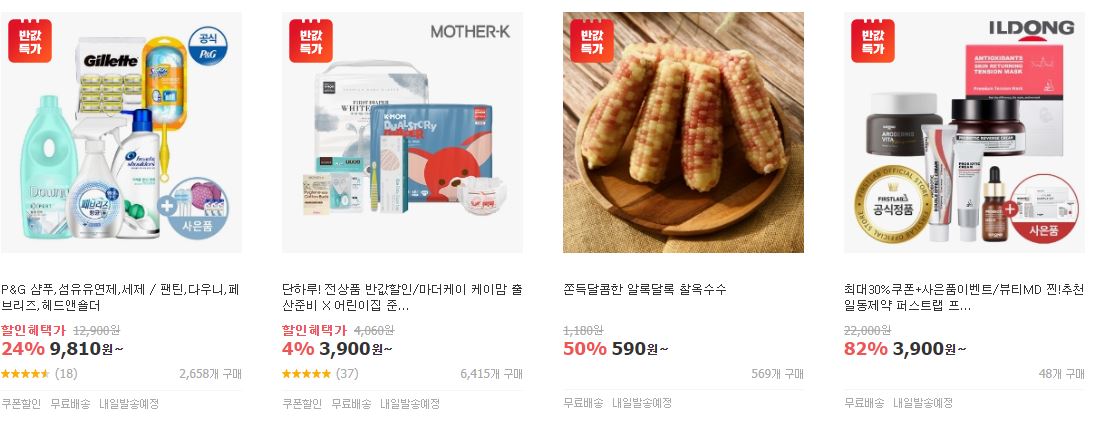This screenshot has height=429, width=1094.
Task: Click the MOTHER-K brand logo
Action: pyautogui.click(x=471, y=32)
